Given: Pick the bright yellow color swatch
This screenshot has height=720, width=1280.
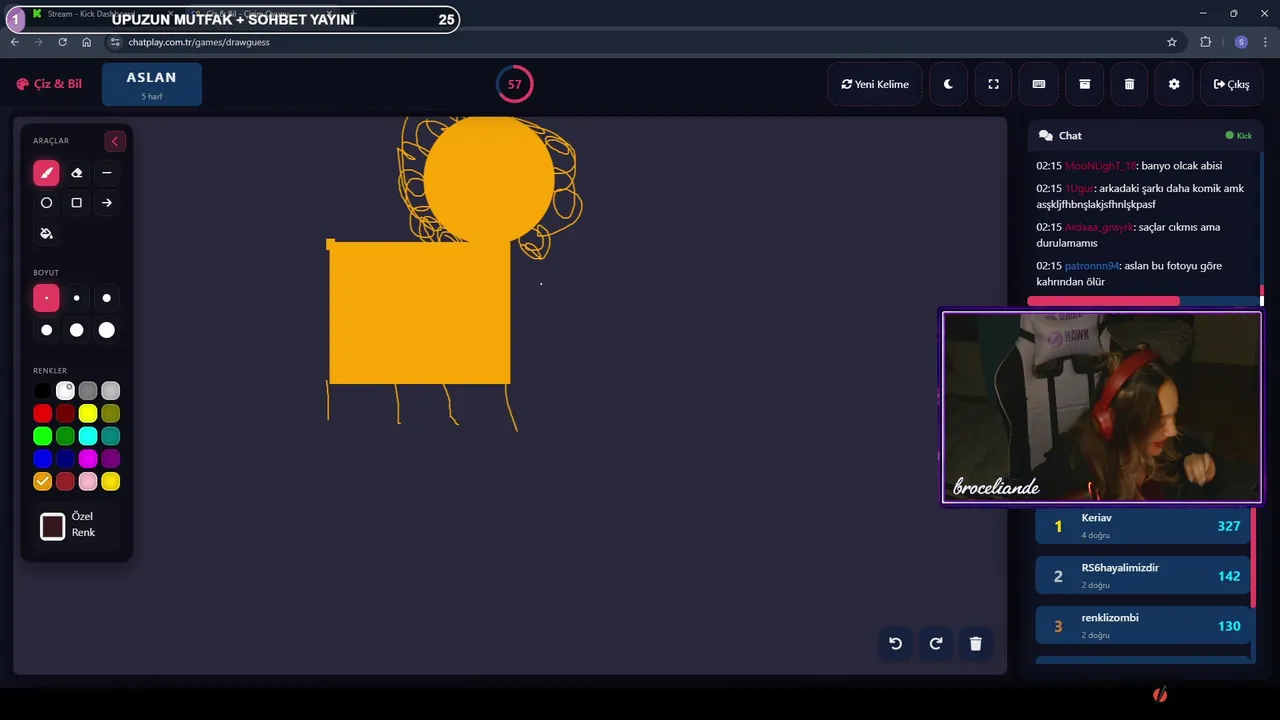Looking at the screenshot, I should pyautogui.click(x=88, y=413).
